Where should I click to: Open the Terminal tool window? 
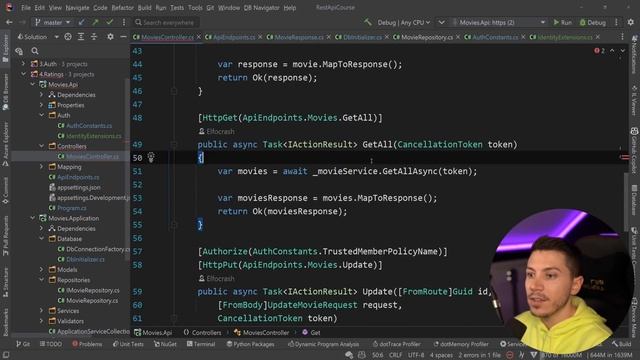(x=201, y=344)
